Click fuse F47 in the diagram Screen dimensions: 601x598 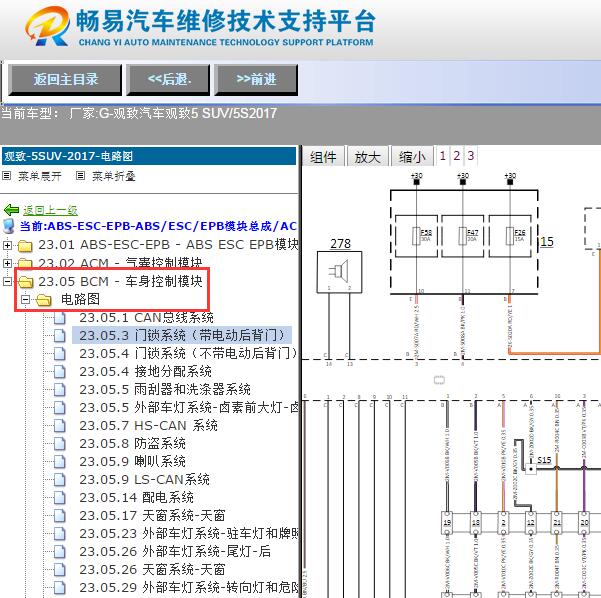click(x=463, y=236)
